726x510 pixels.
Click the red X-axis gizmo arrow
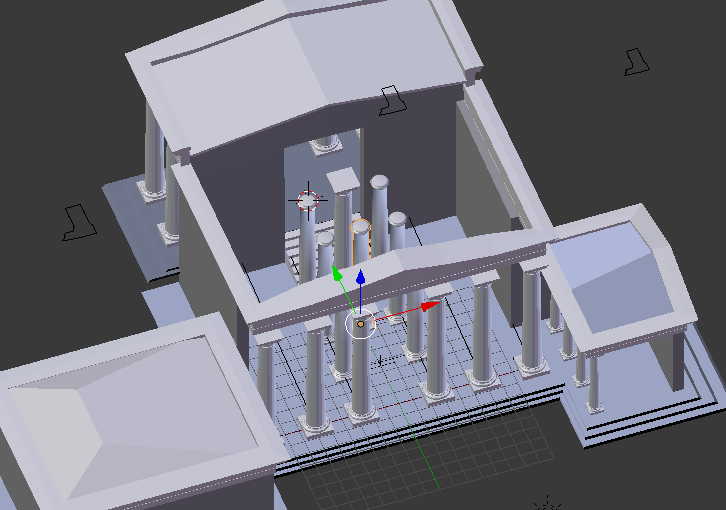[431, 306]
